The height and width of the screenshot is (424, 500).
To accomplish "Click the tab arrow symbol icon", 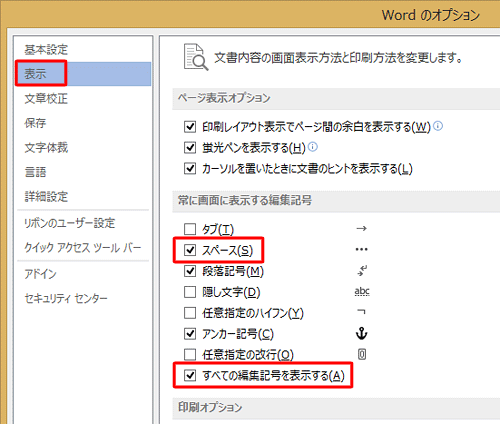I will tap(362, 229).
